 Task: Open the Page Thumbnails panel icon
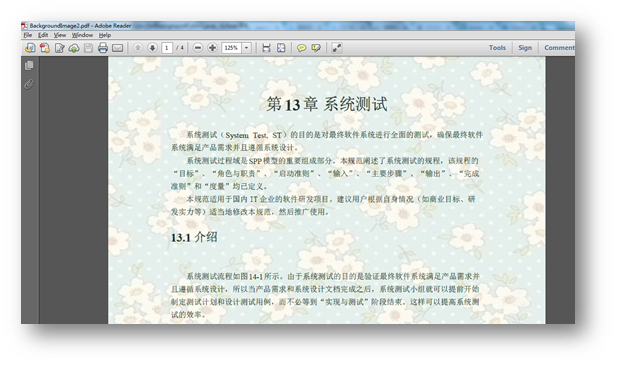(x=29, y=65)
